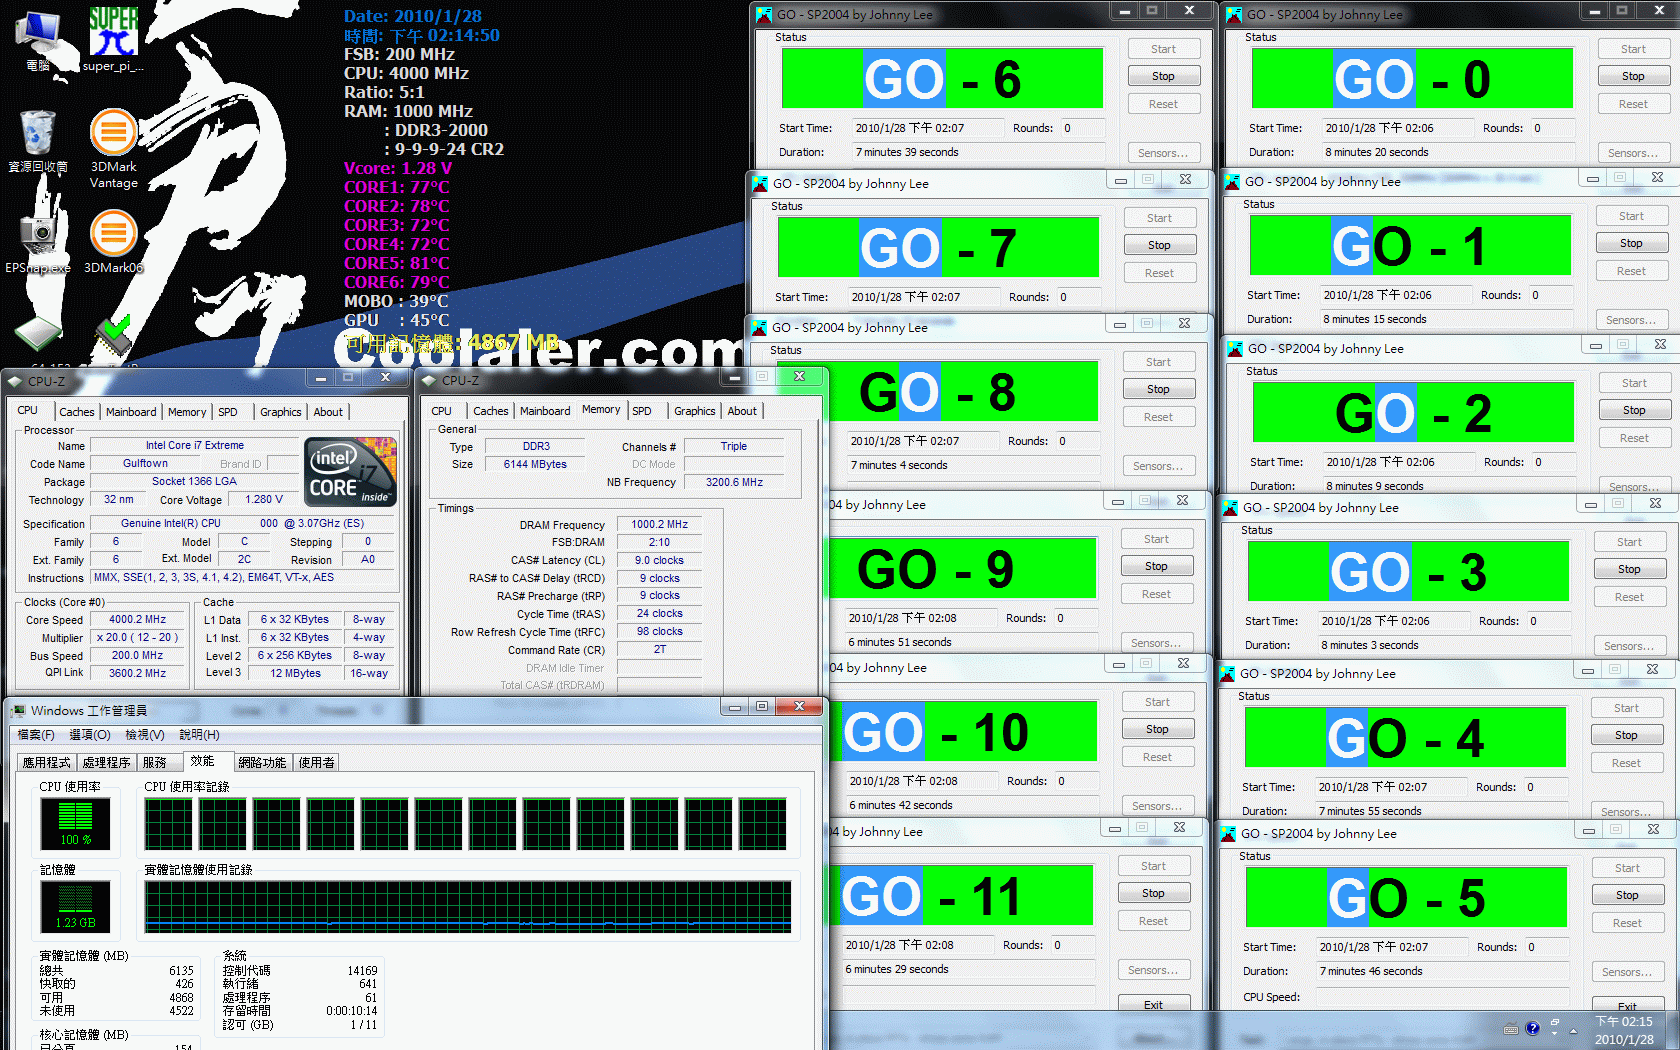Click the memory usage history graph

pos(468,907)
